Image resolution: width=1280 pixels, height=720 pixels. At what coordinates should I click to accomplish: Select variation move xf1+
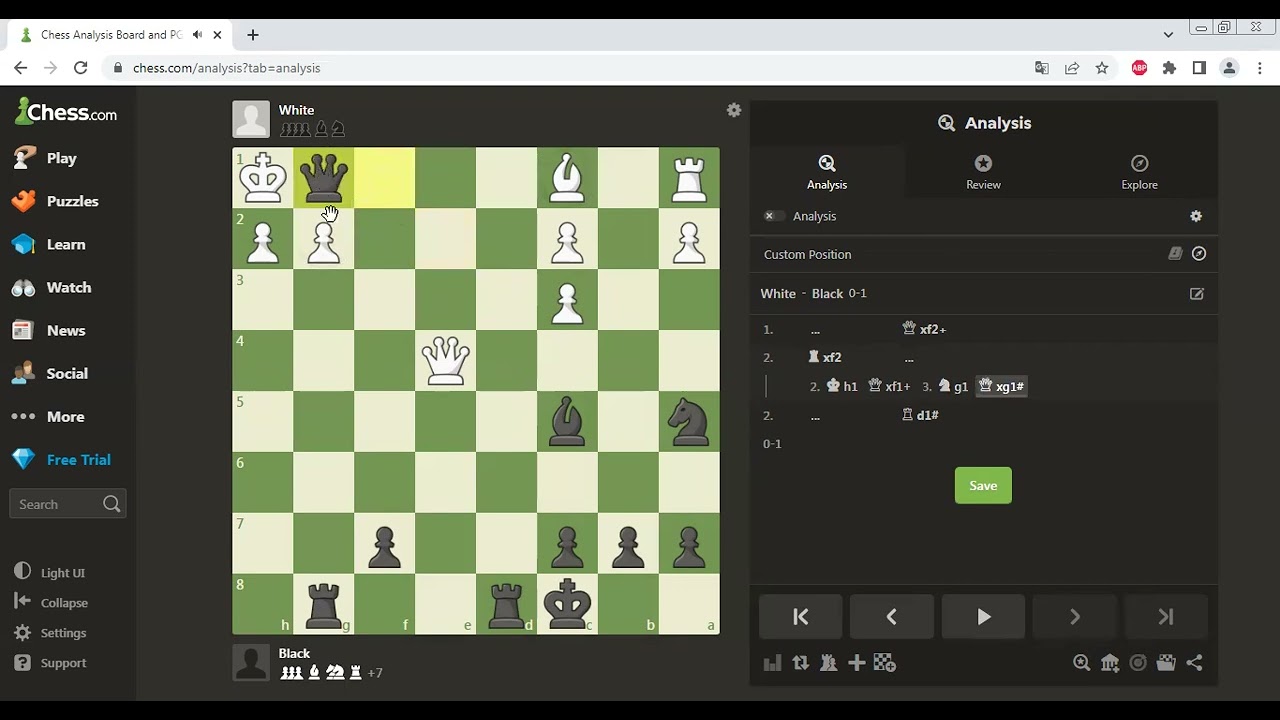pyautogui.click(x=889, y=386)
